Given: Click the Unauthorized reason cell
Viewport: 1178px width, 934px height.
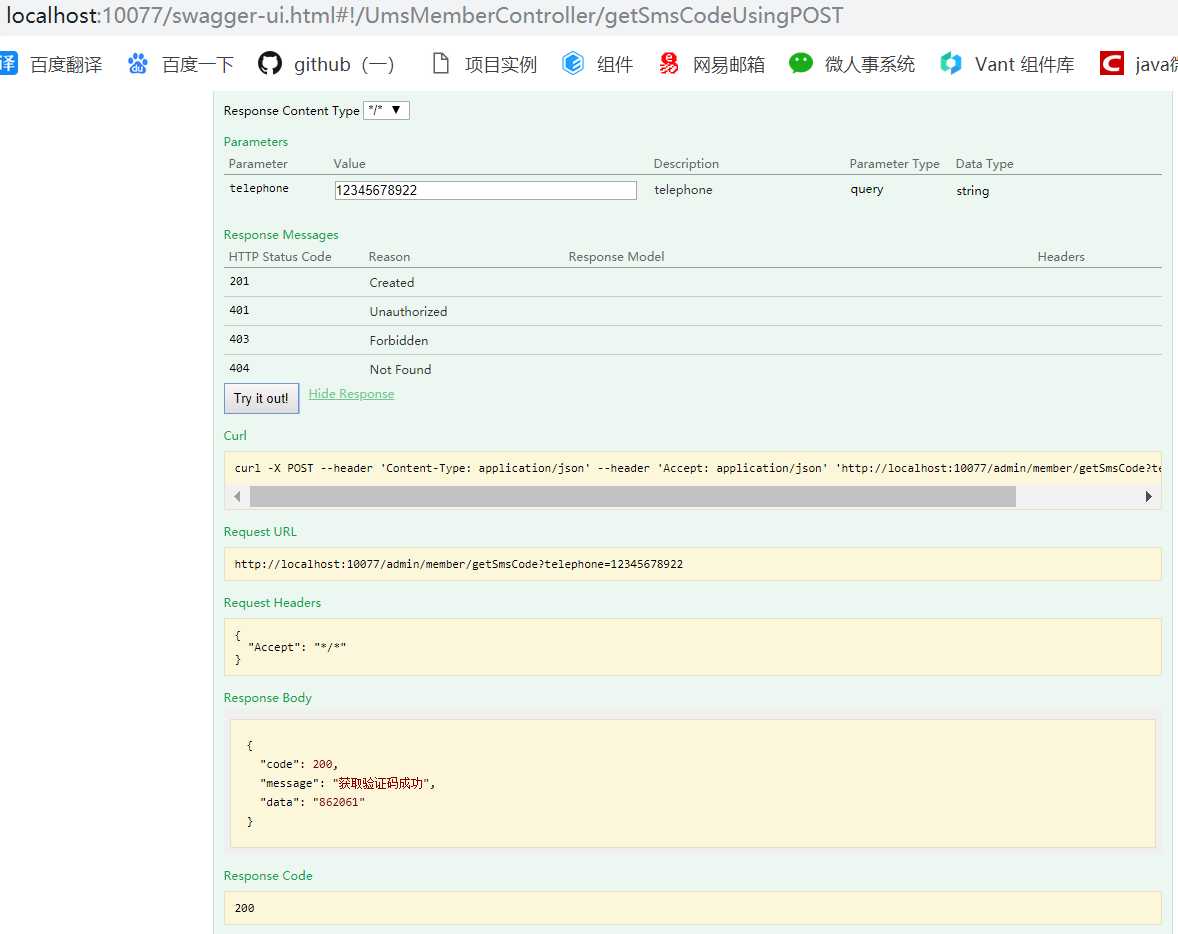Looking at the screenshot, I should click(408, 311).
